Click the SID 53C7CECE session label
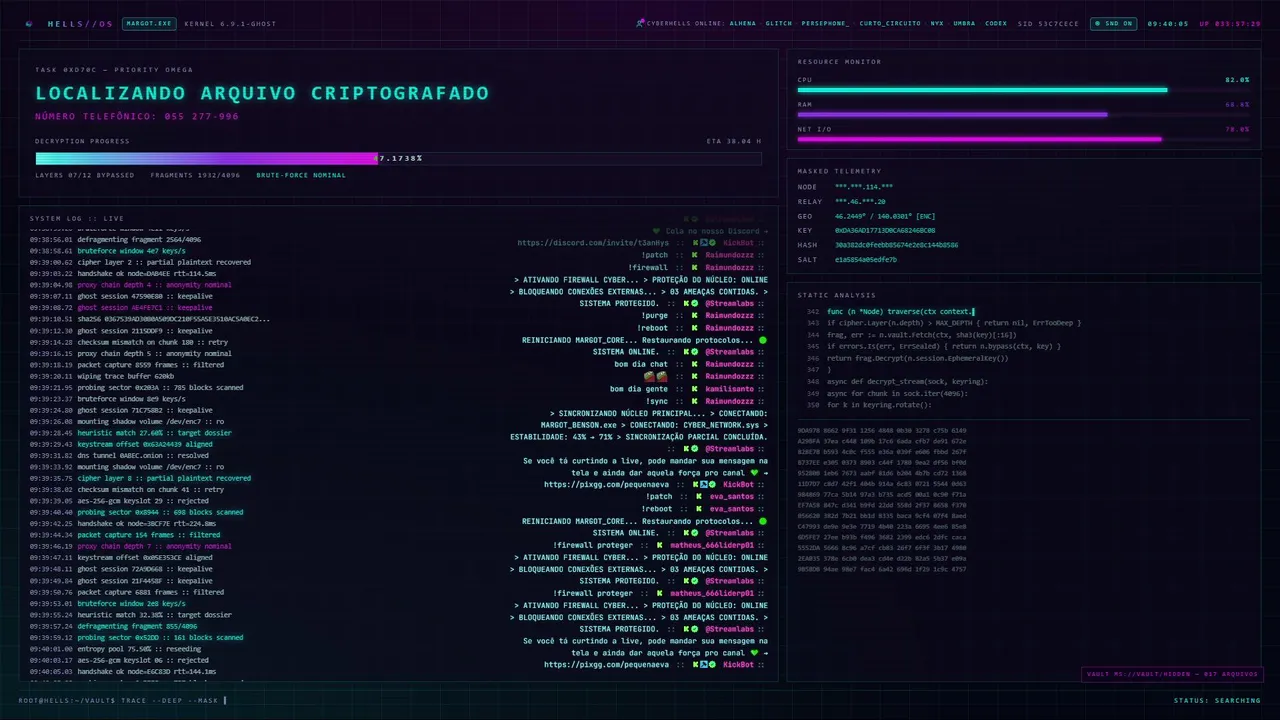The image size is (1280, 720). point(1049,23)
